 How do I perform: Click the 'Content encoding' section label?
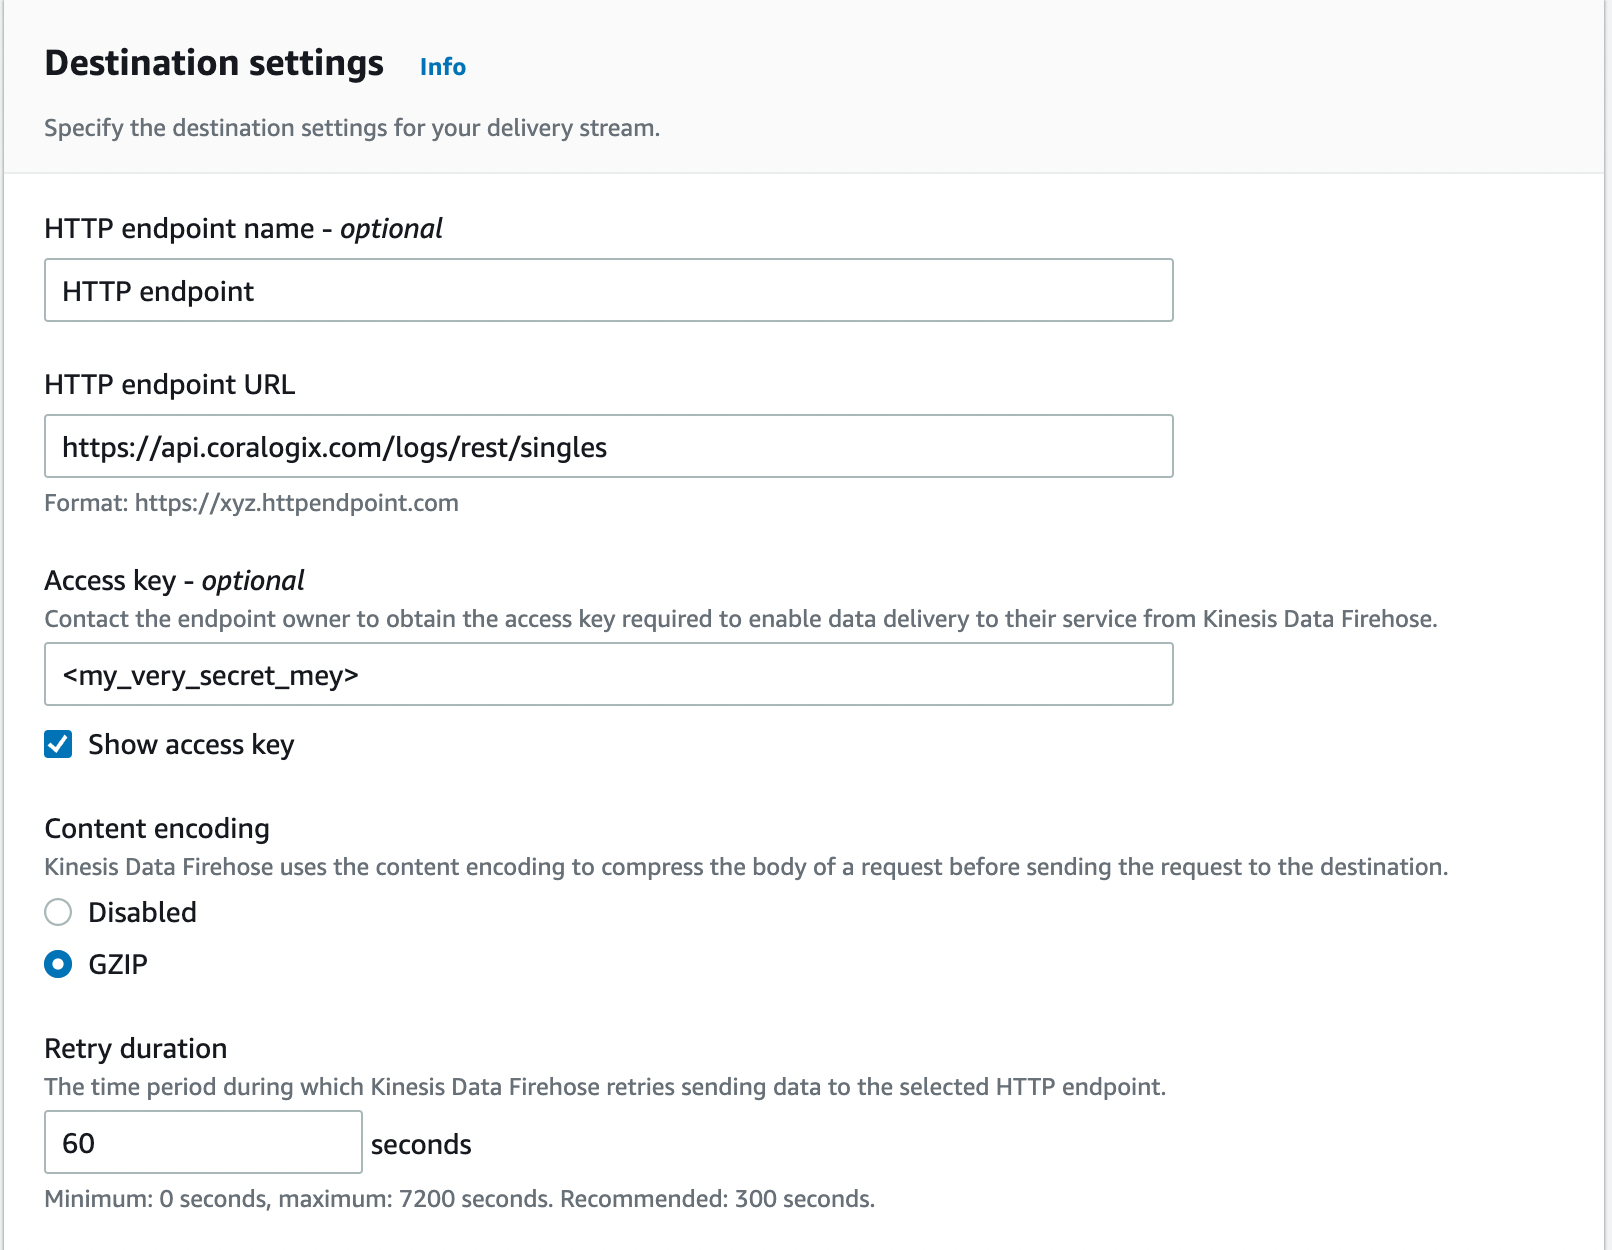pos(157,829)
